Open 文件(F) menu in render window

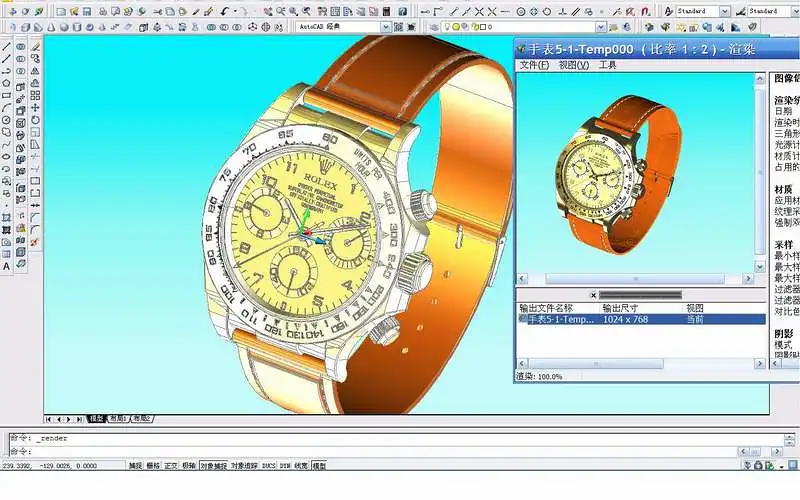tap(534, 65)
